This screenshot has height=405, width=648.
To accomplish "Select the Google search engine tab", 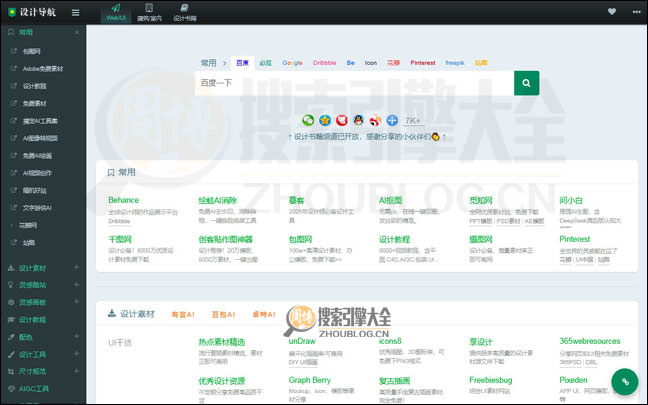I will point(292,63).
